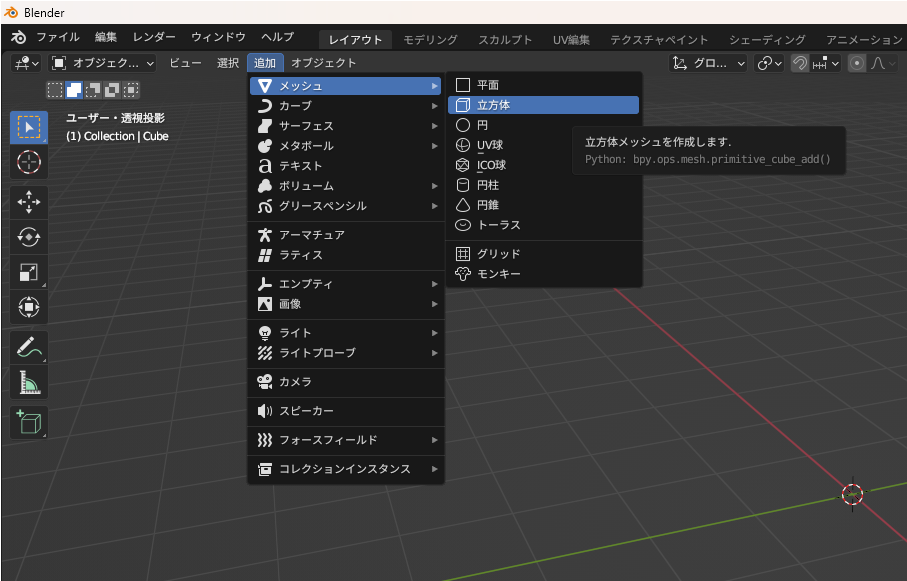Add a モンキー mesh from the submenu

[x=498, y=274]
